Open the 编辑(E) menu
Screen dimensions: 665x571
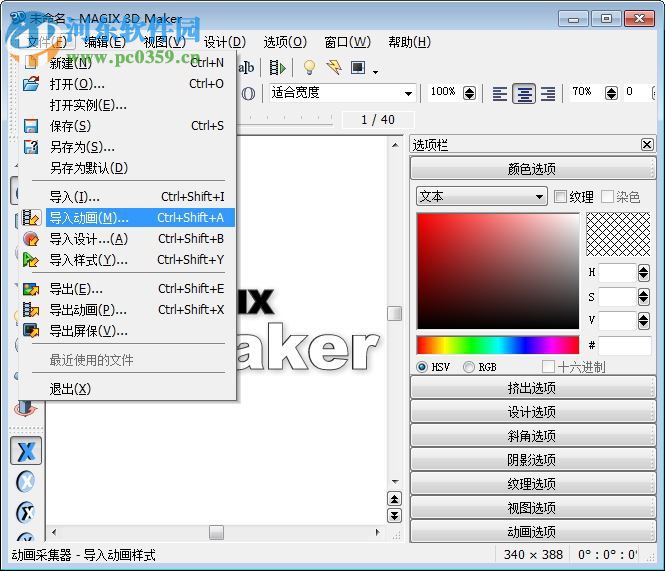tap(105, 42)
